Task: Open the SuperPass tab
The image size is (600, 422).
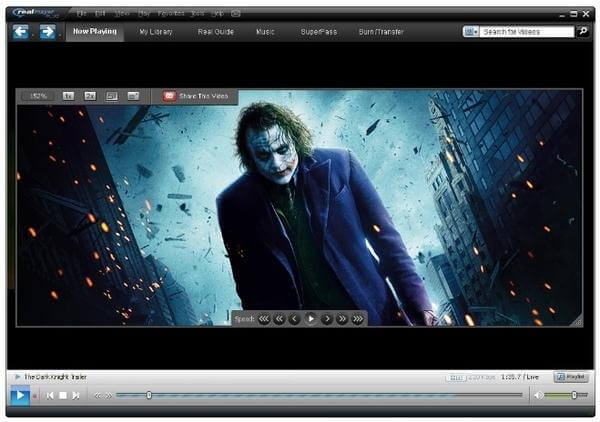Action: point(319,32)
